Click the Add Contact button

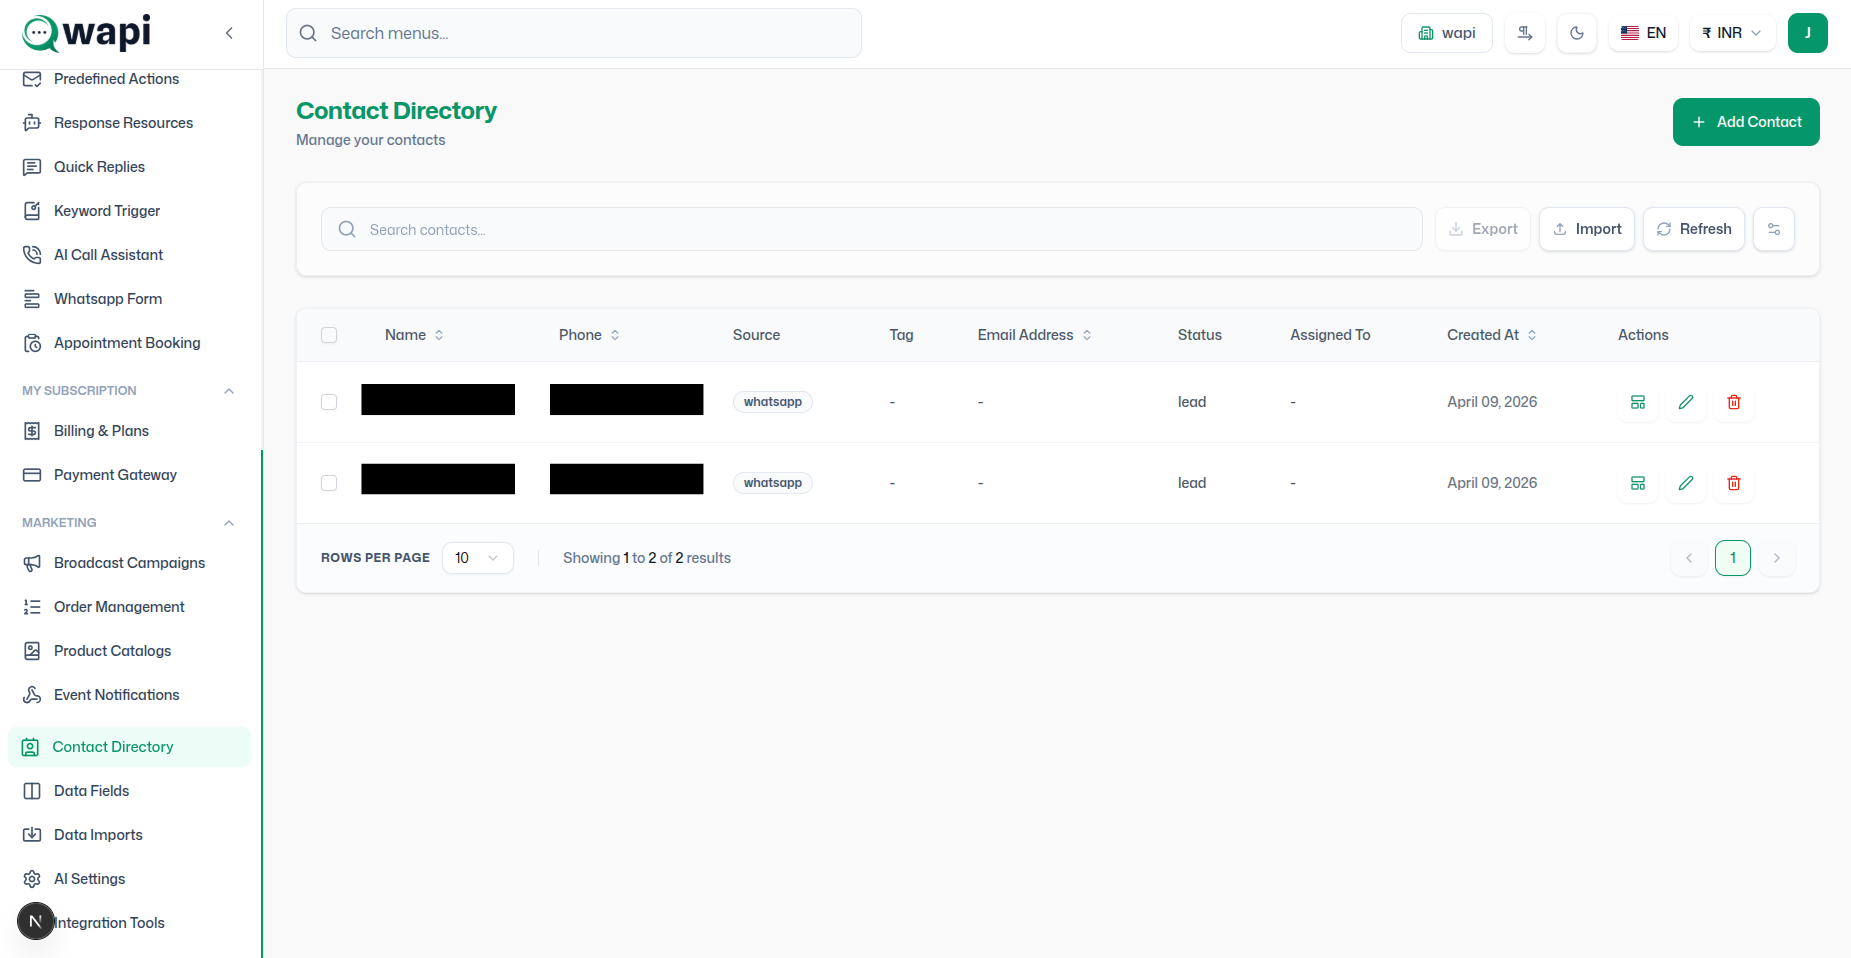point(1746,122)
